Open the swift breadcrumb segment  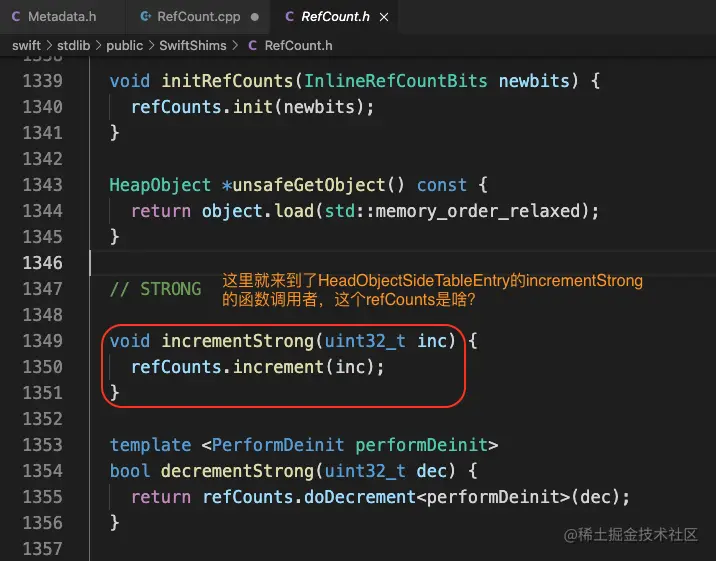click(26, 46)
